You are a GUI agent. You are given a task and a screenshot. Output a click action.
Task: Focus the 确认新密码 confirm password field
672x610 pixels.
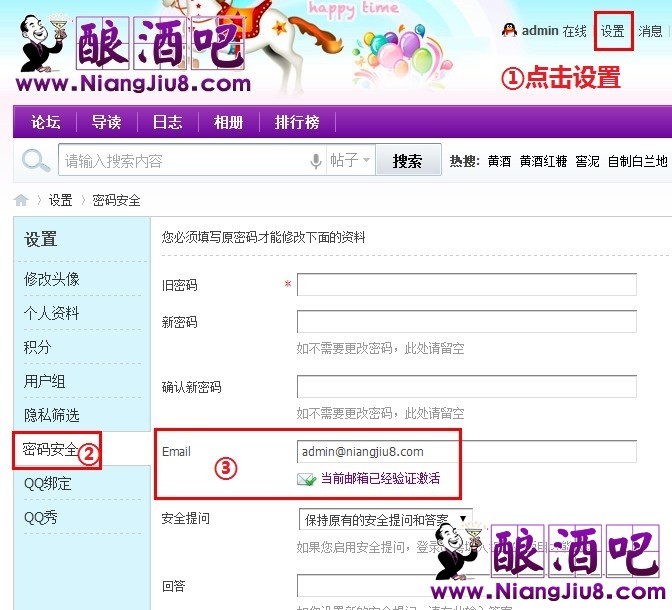tap(467, 386)
